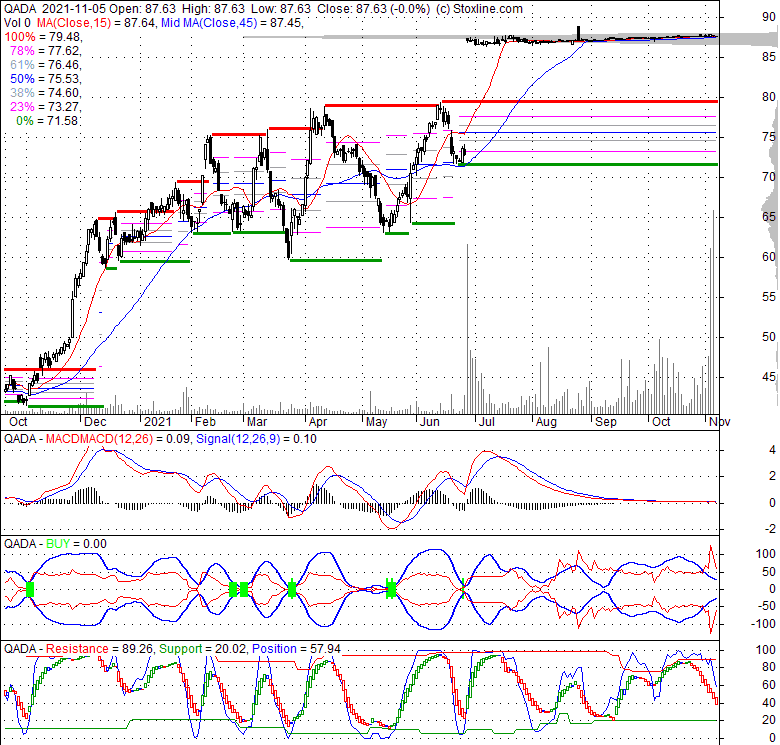Click the '(c) Stoxline.com' copyright text
Image resolution: width=780 pixels, height=745 pixels.
click(479, 9)
